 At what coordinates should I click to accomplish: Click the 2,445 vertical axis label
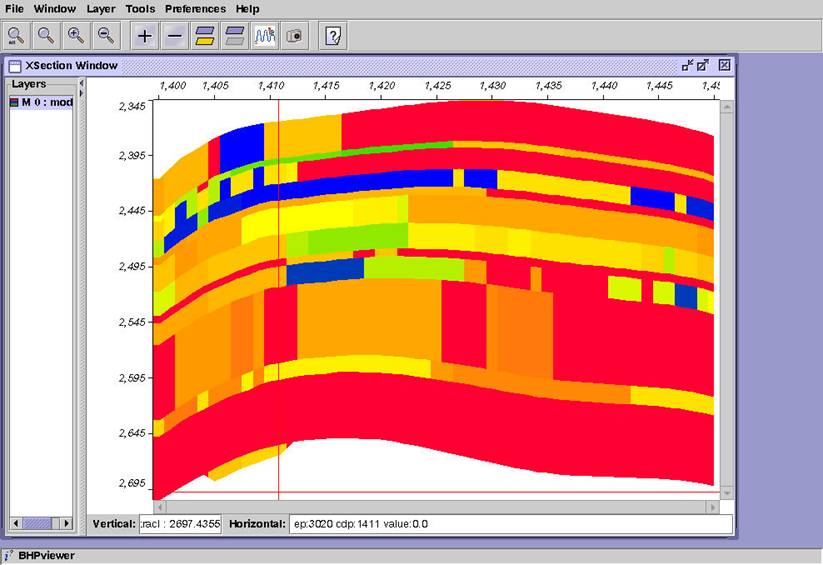point(132,211)
